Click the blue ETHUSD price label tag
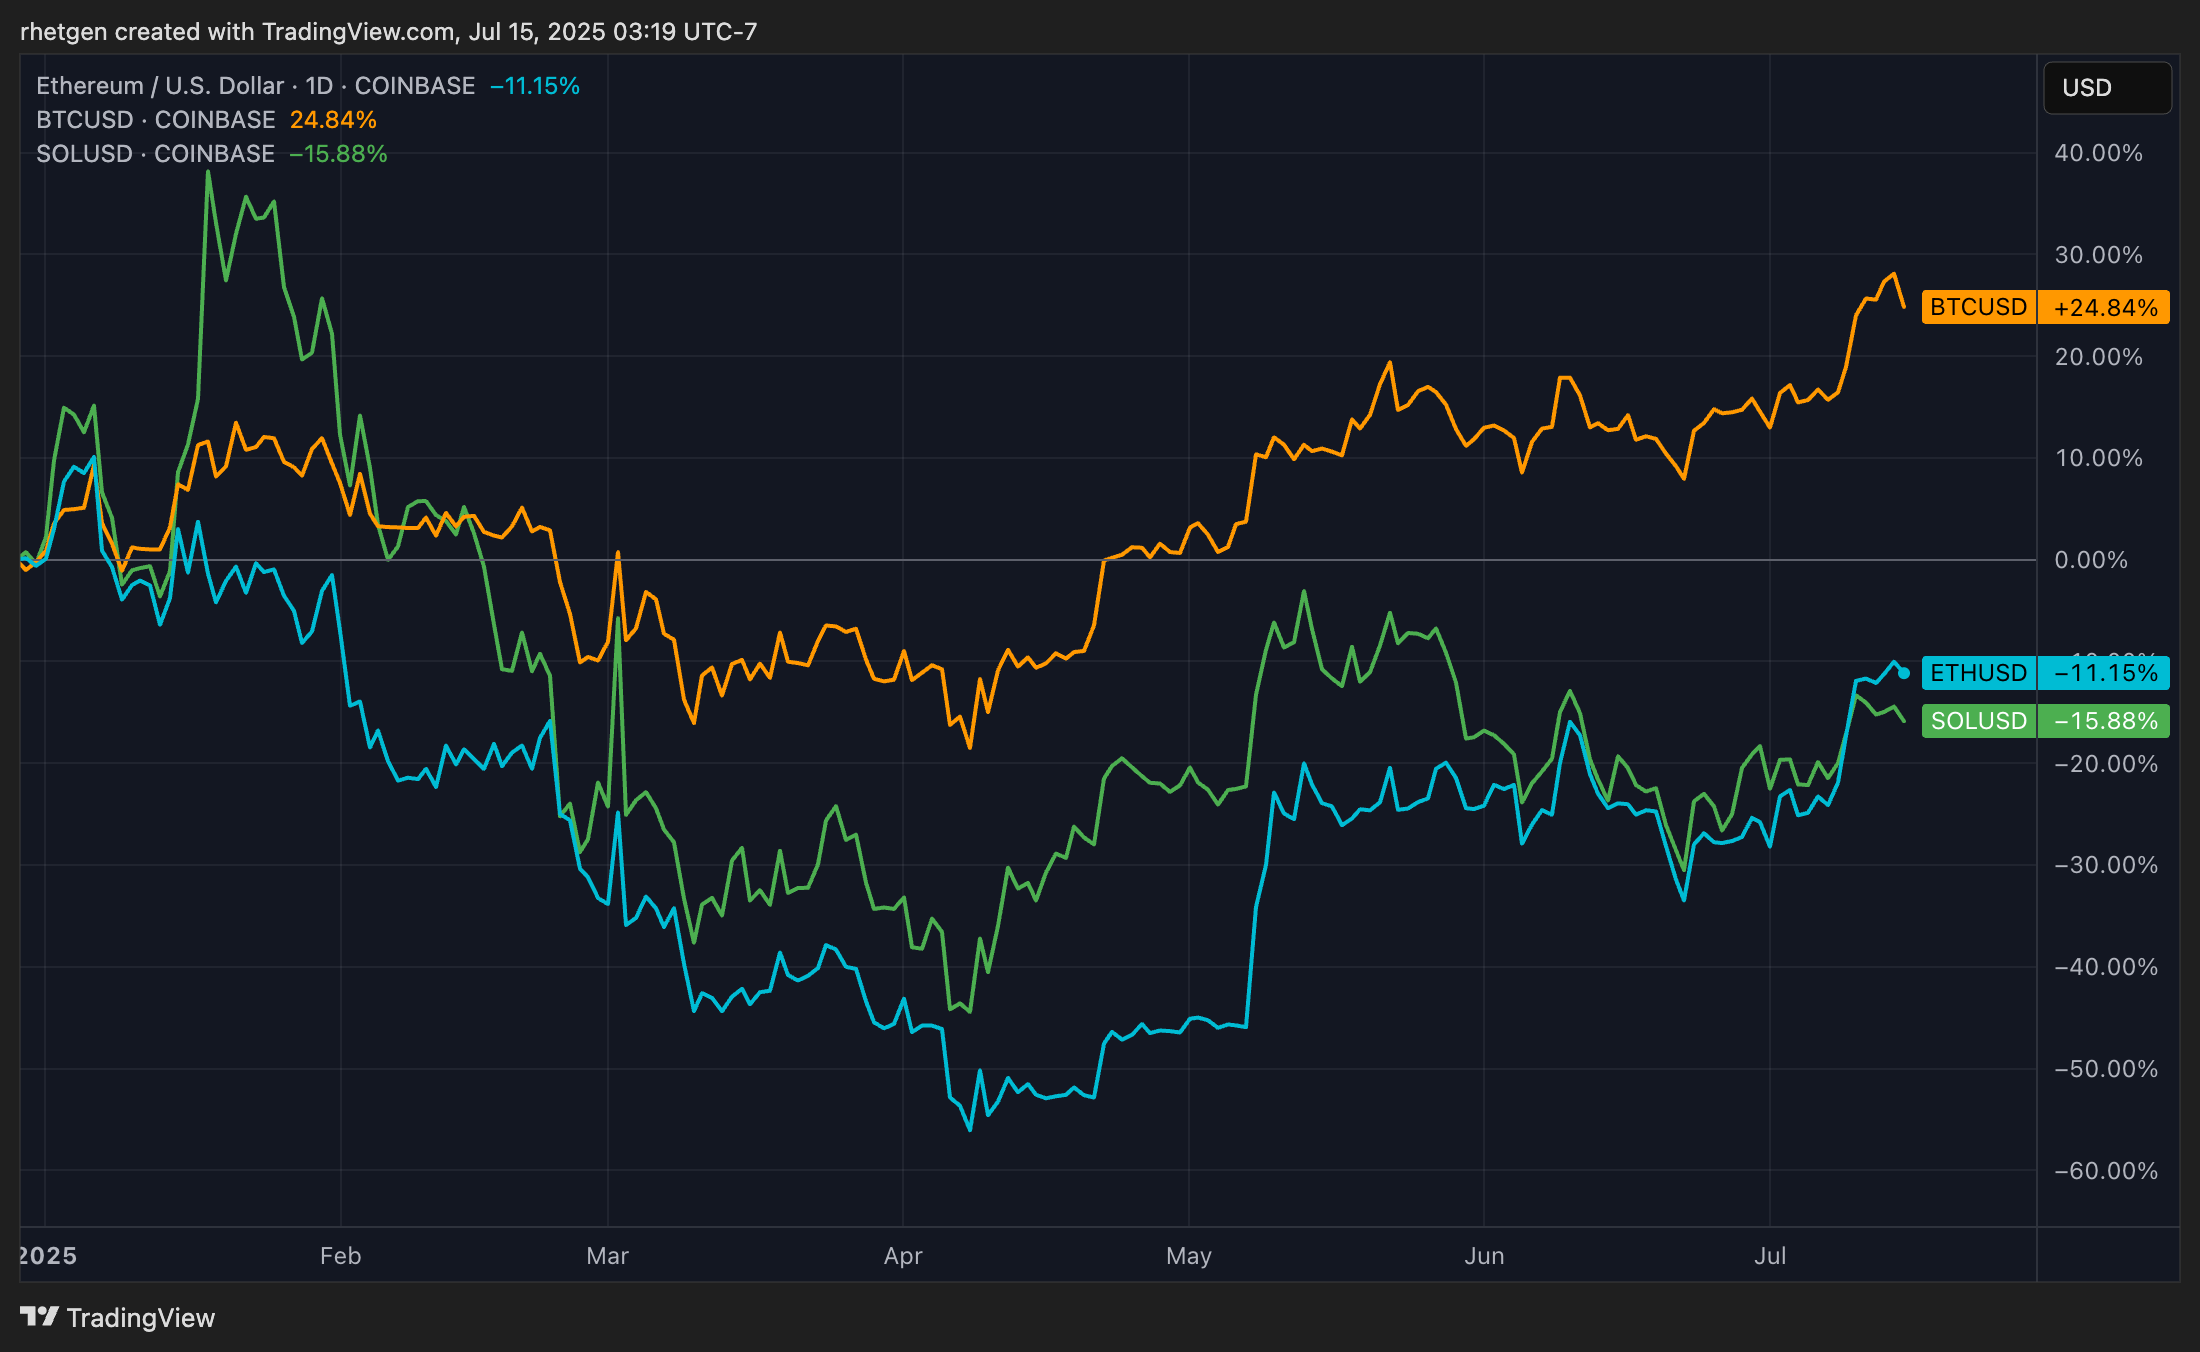This screenshot has width=2200, height=1352. [x=1978, y=673]
